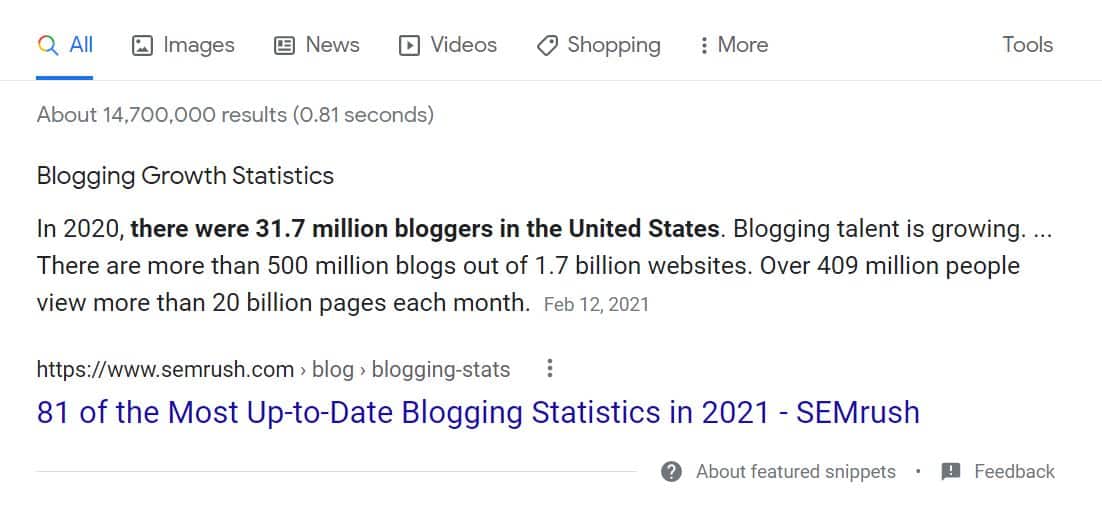1102x508 pixels.
Task: Open About featured snippets link
Action: pyautogui.click(x=796, y=471)
